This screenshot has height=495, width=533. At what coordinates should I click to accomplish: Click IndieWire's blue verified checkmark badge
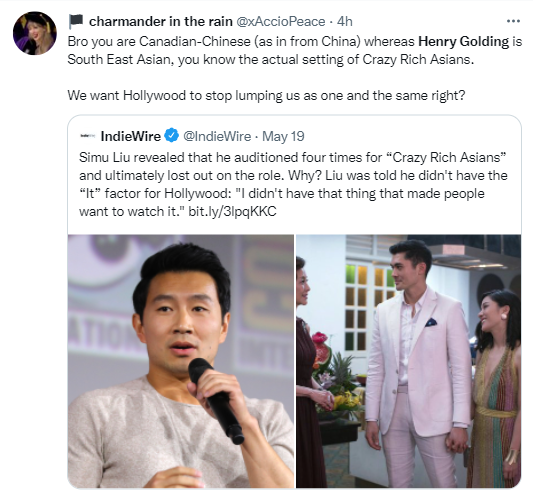pos(172,136)
